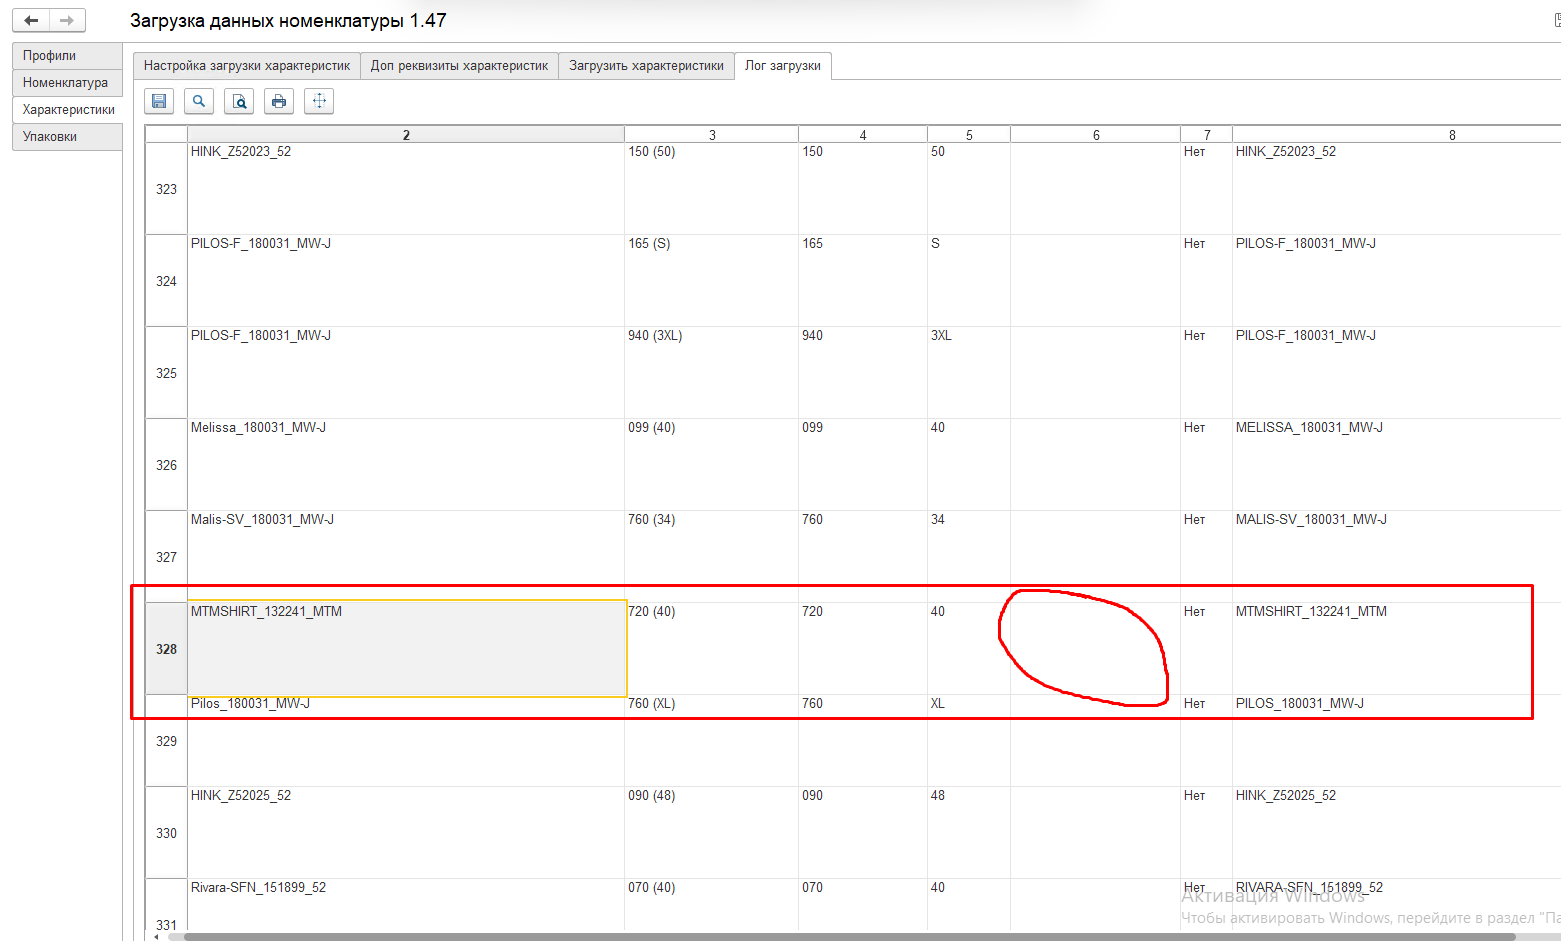This screenshot has height=941, width=1561.
Task: Open the Настройка загрузки характеристик tab
Action: (246, 66)
